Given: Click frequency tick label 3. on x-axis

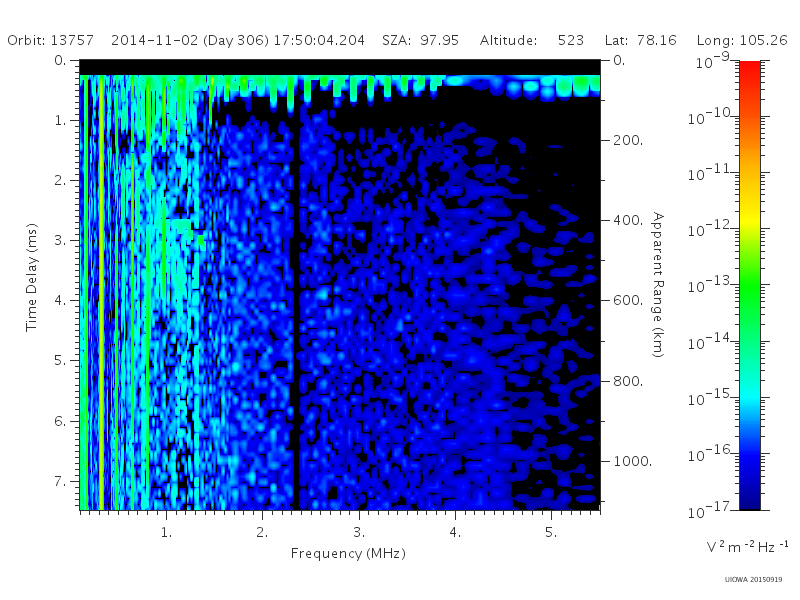Looking at the screenshot, I should coord(359,532).
